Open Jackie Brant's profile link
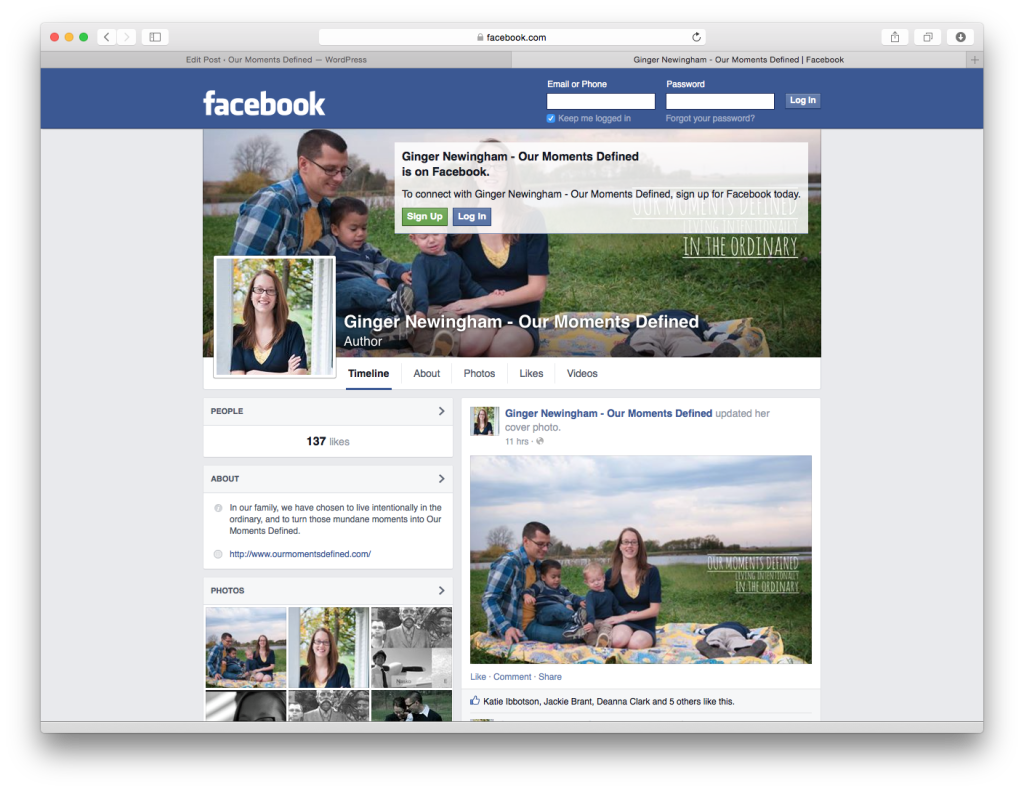 [567, 702]
